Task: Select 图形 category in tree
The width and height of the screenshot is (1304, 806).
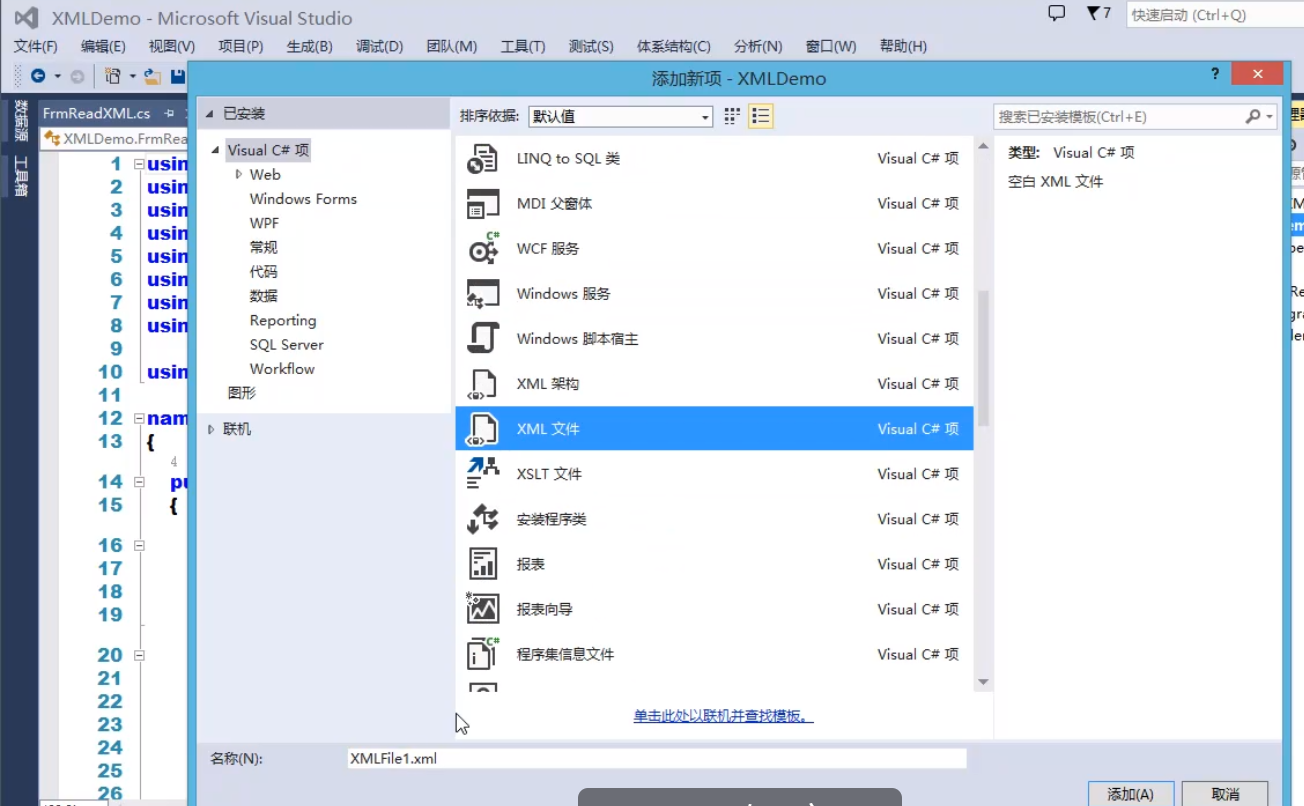Action: click(x=242, y=393)
